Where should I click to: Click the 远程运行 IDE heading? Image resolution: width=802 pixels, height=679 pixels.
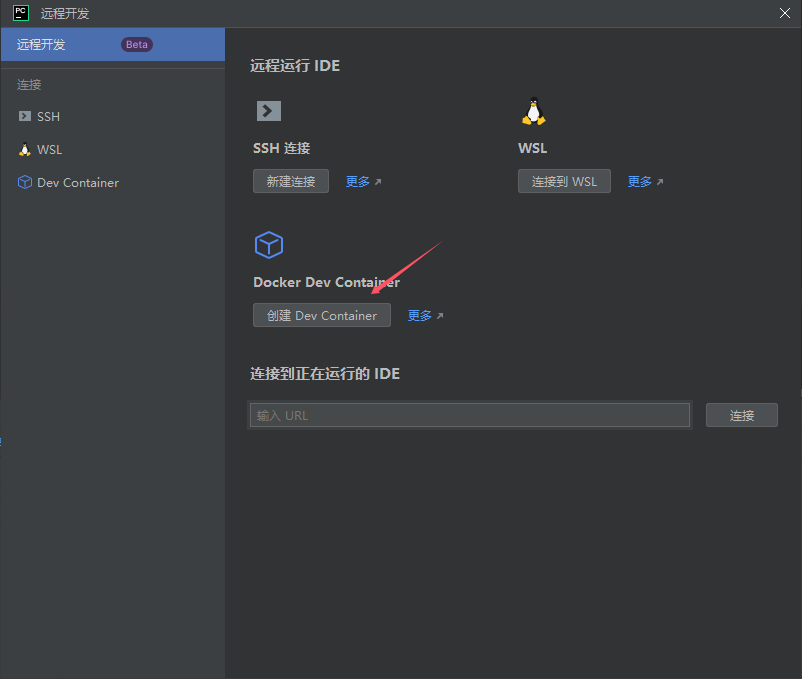click(x=295, y=65)
